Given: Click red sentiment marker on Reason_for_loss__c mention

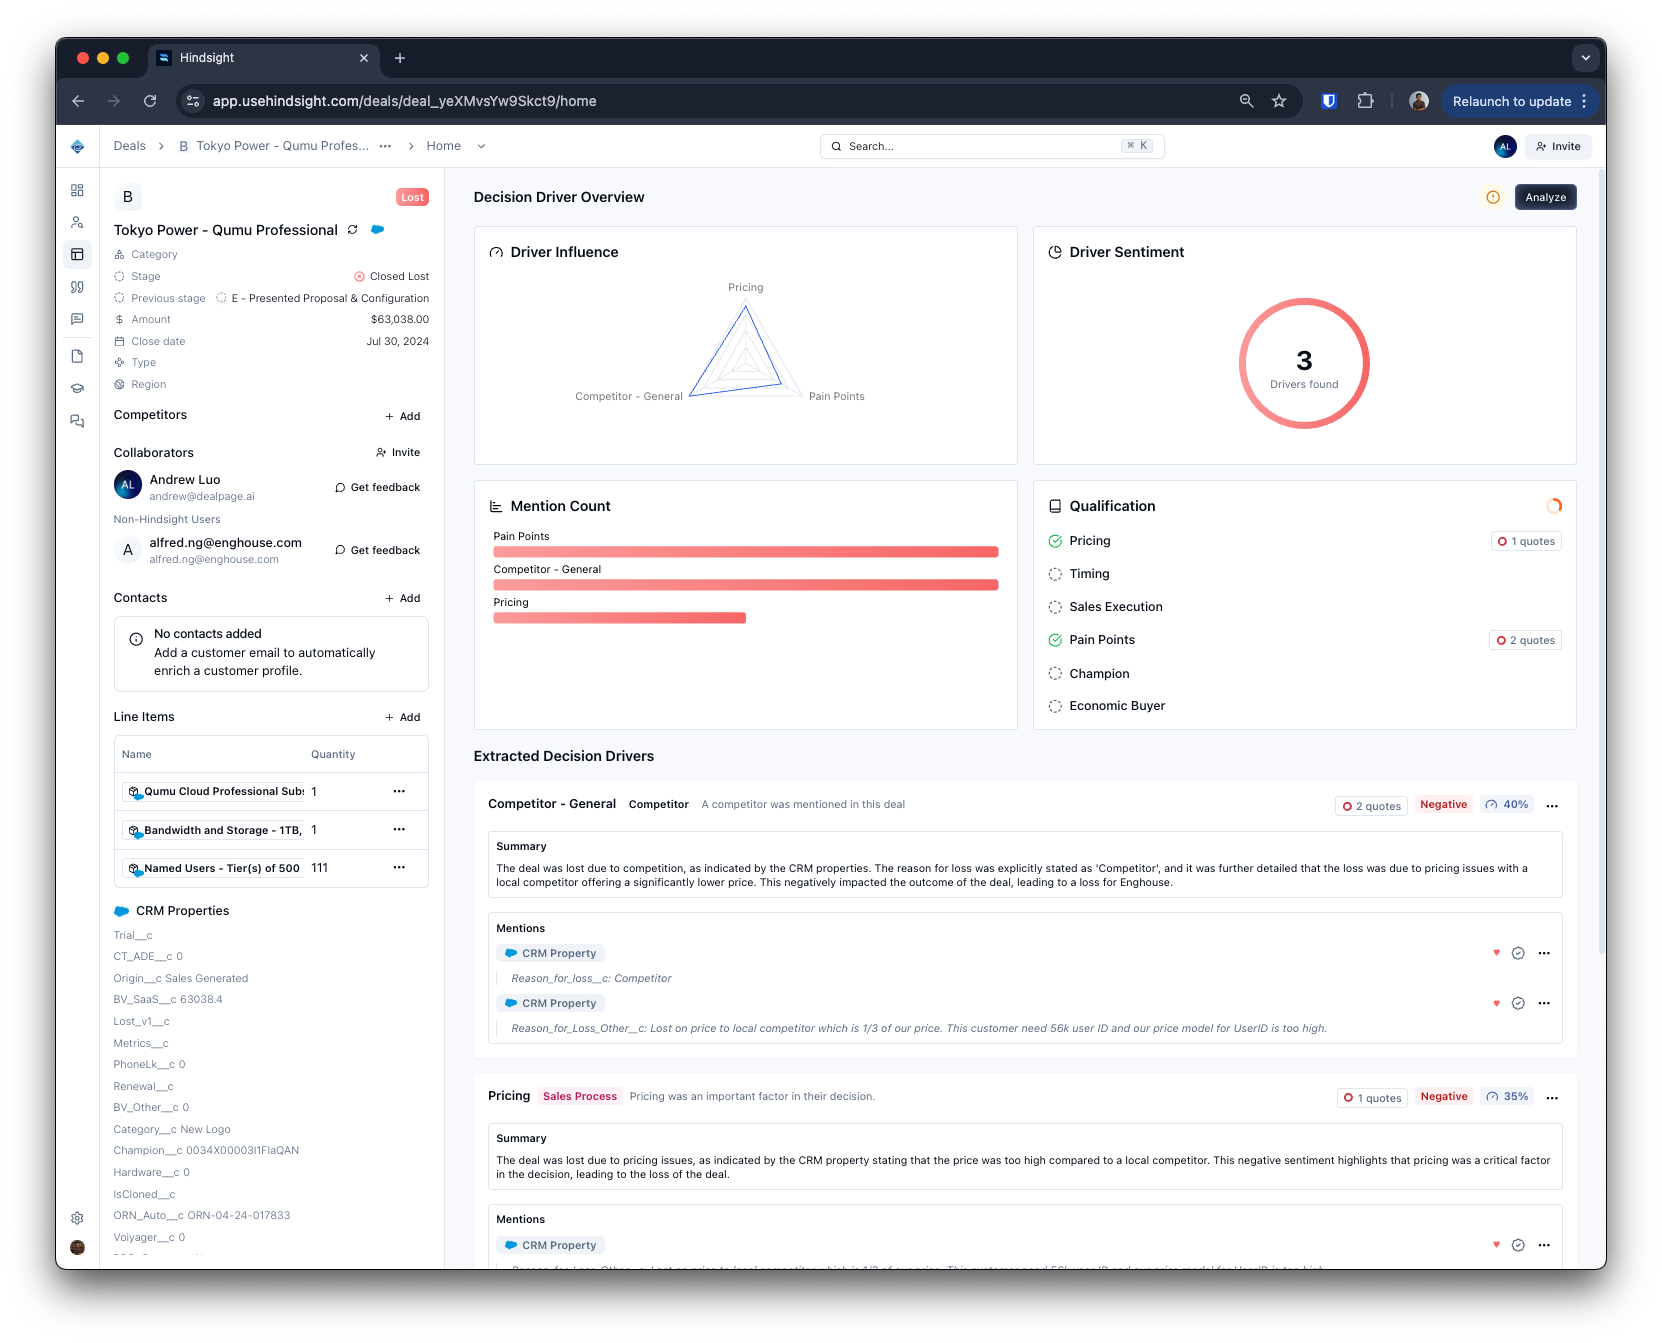Looking at the screenshot, I should point(1496,953).
